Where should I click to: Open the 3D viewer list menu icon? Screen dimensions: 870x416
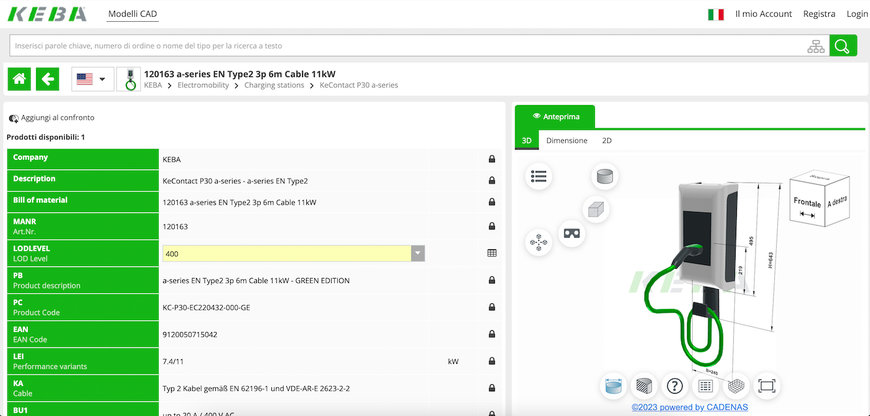coord(538,177)
